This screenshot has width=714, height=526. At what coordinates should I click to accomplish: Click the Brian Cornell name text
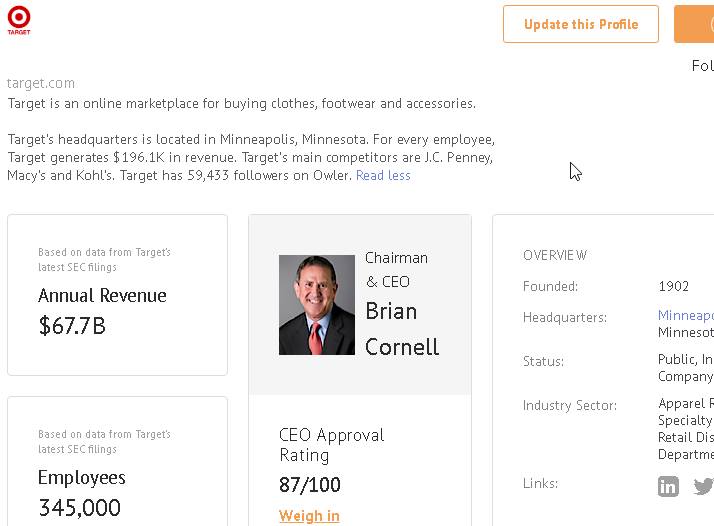[x=402, y=329]
